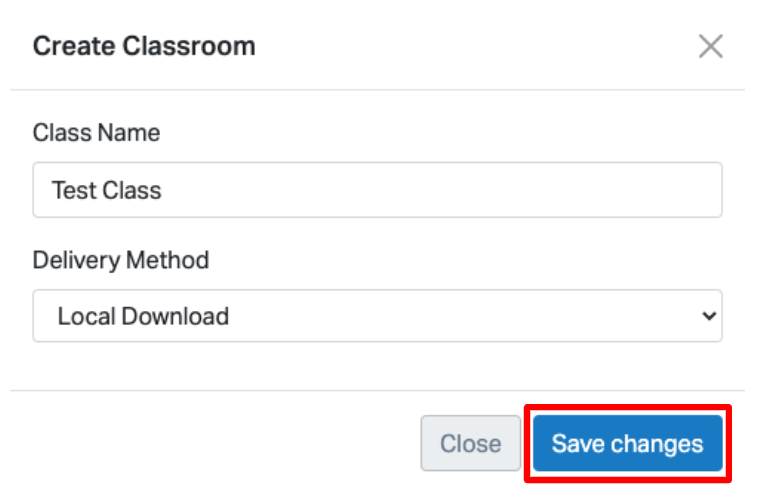Click the X icon to dismiss dialog
This screenshot has height=497, width=757.
[710, 46]
